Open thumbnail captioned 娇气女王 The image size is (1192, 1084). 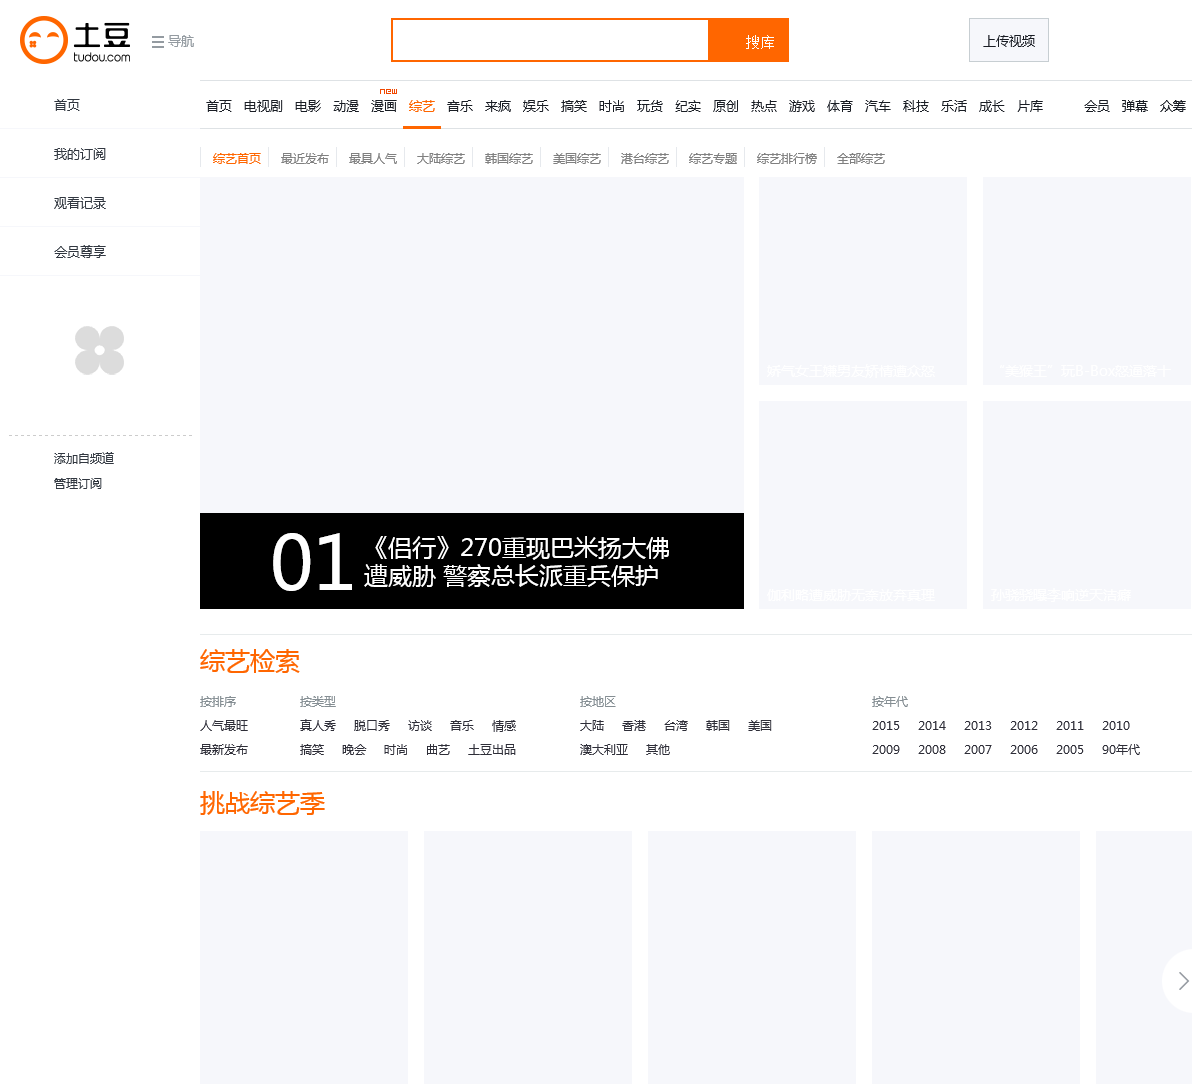[x=863, y=281]
